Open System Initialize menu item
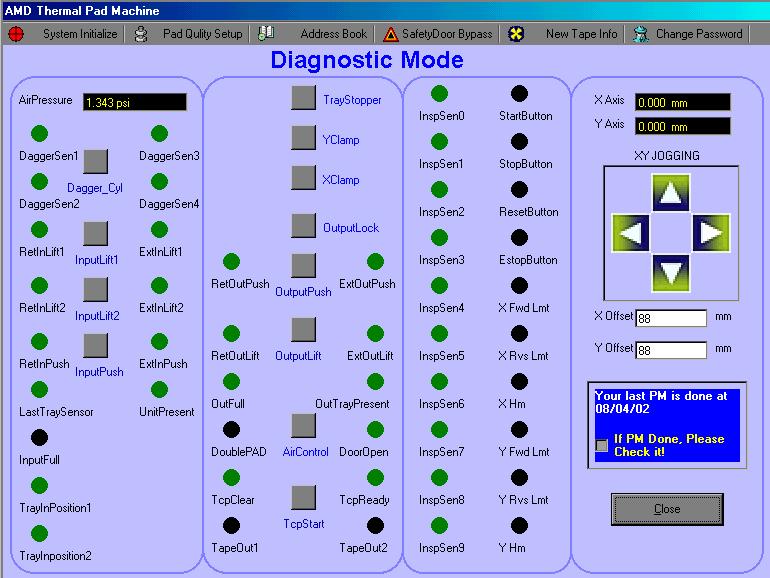 pyautogui.click(x=80, y=34)
